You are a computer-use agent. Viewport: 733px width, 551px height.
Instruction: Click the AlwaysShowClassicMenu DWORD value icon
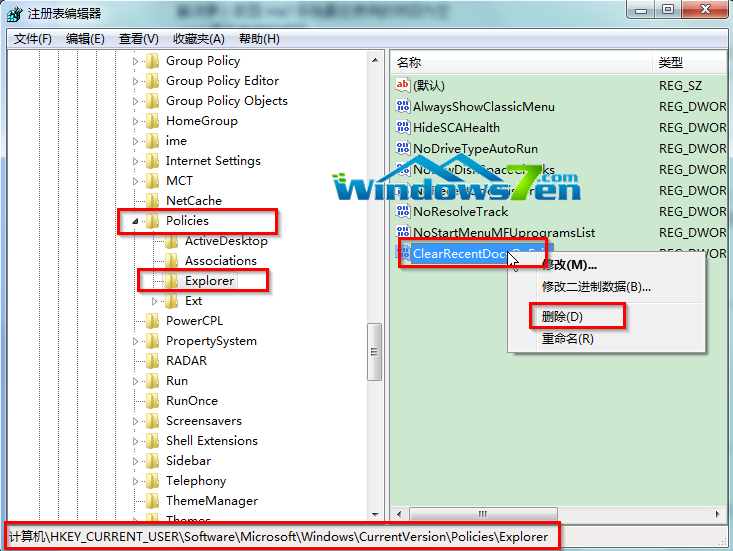click(402, 107)
